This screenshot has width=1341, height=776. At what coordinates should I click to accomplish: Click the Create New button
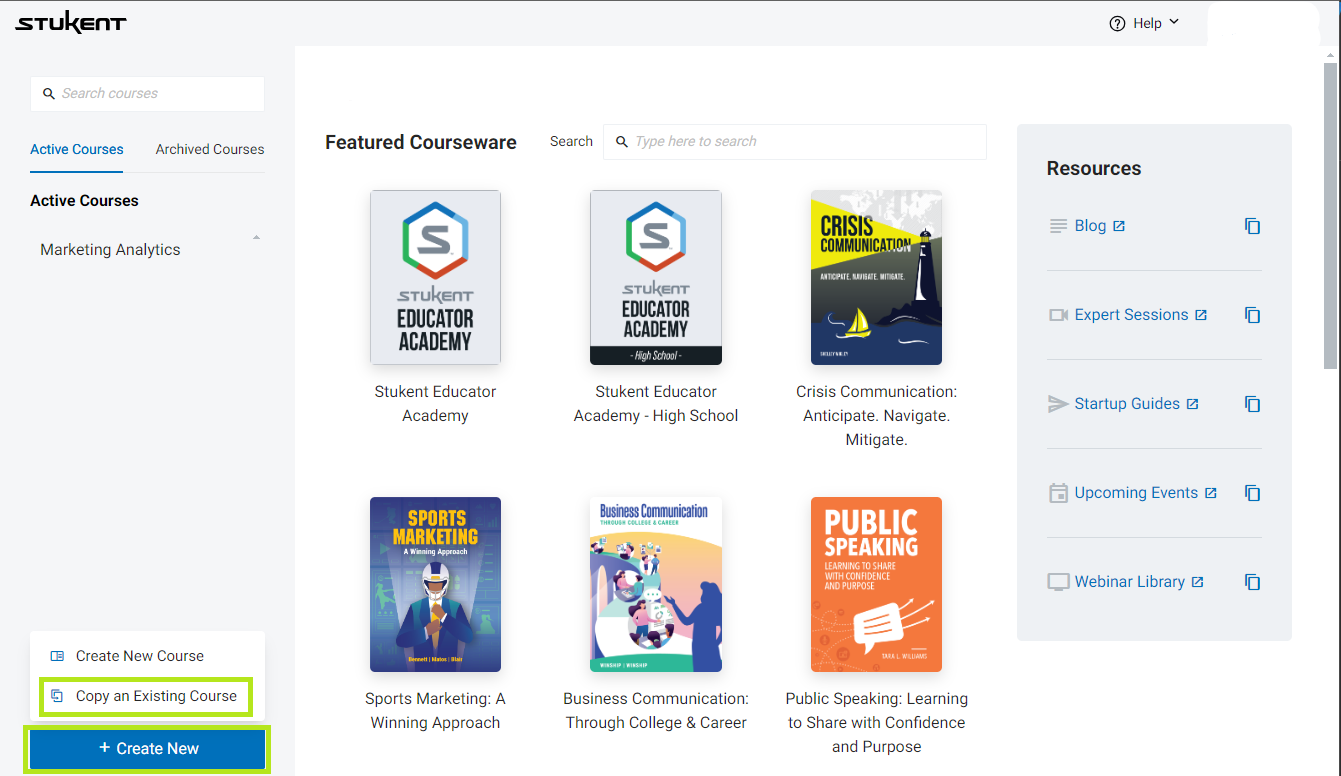pos(148,749)
